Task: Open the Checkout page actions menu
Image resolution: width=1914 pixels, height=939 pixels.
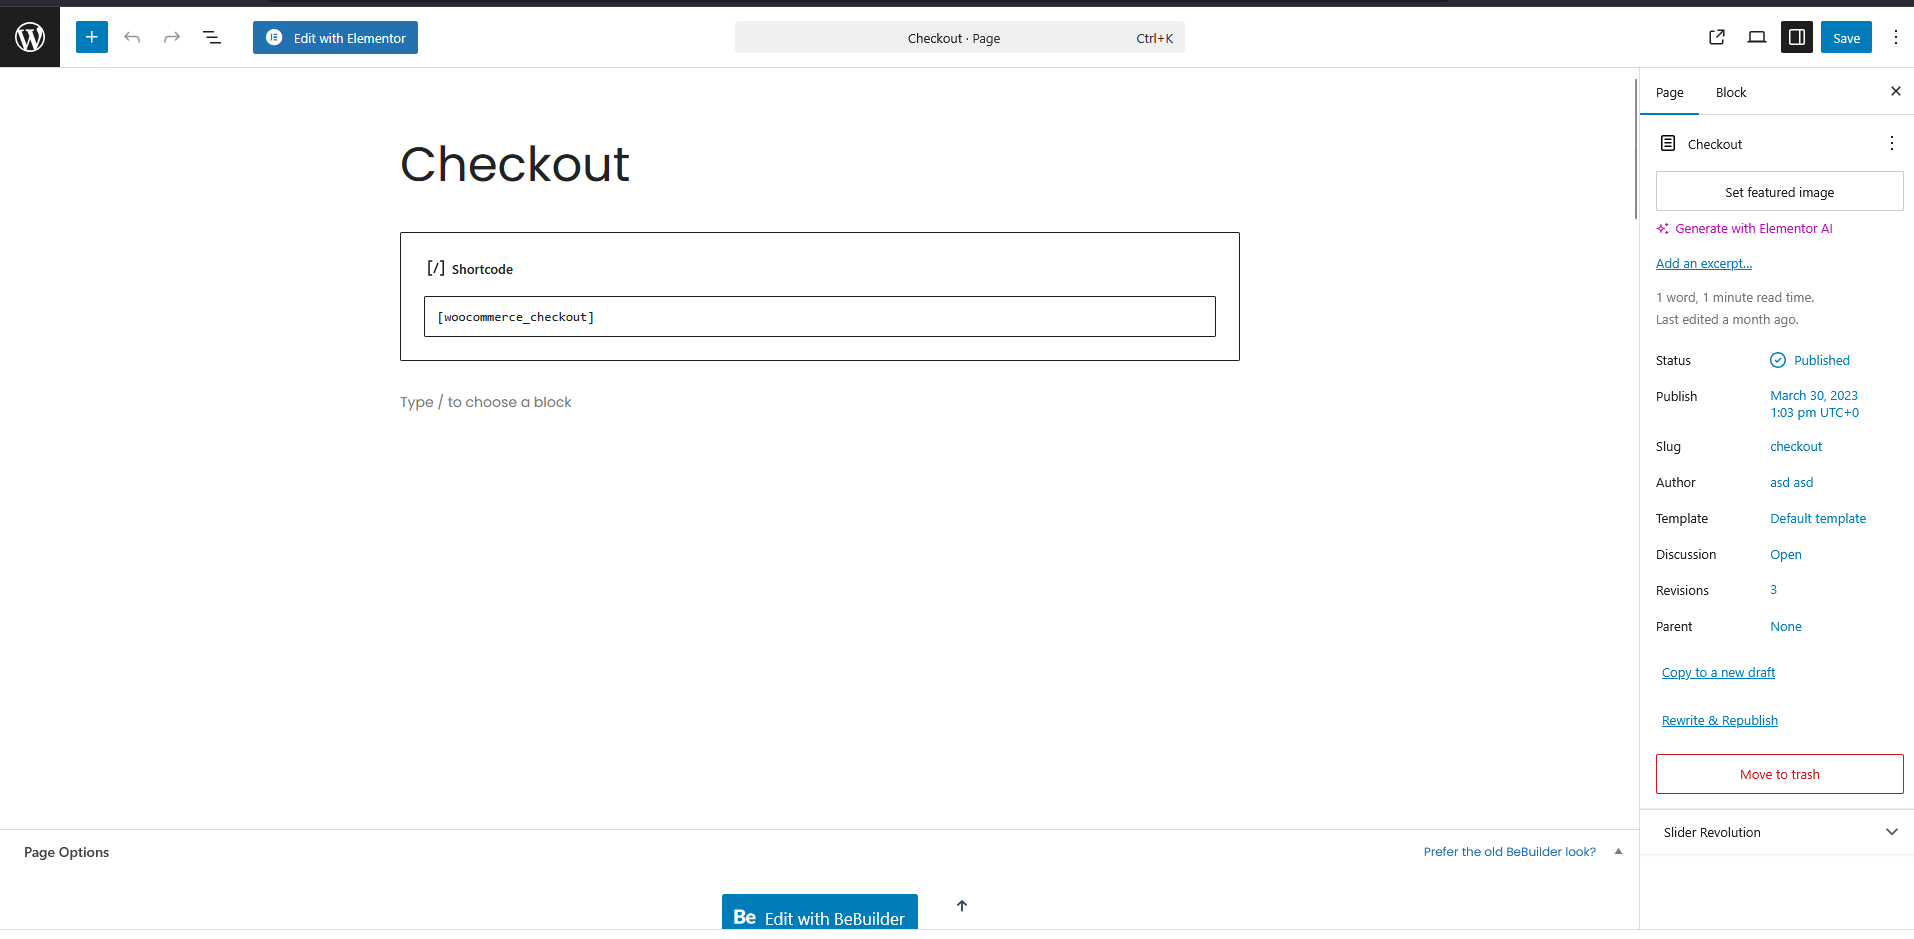Action: click(1891, 144)
